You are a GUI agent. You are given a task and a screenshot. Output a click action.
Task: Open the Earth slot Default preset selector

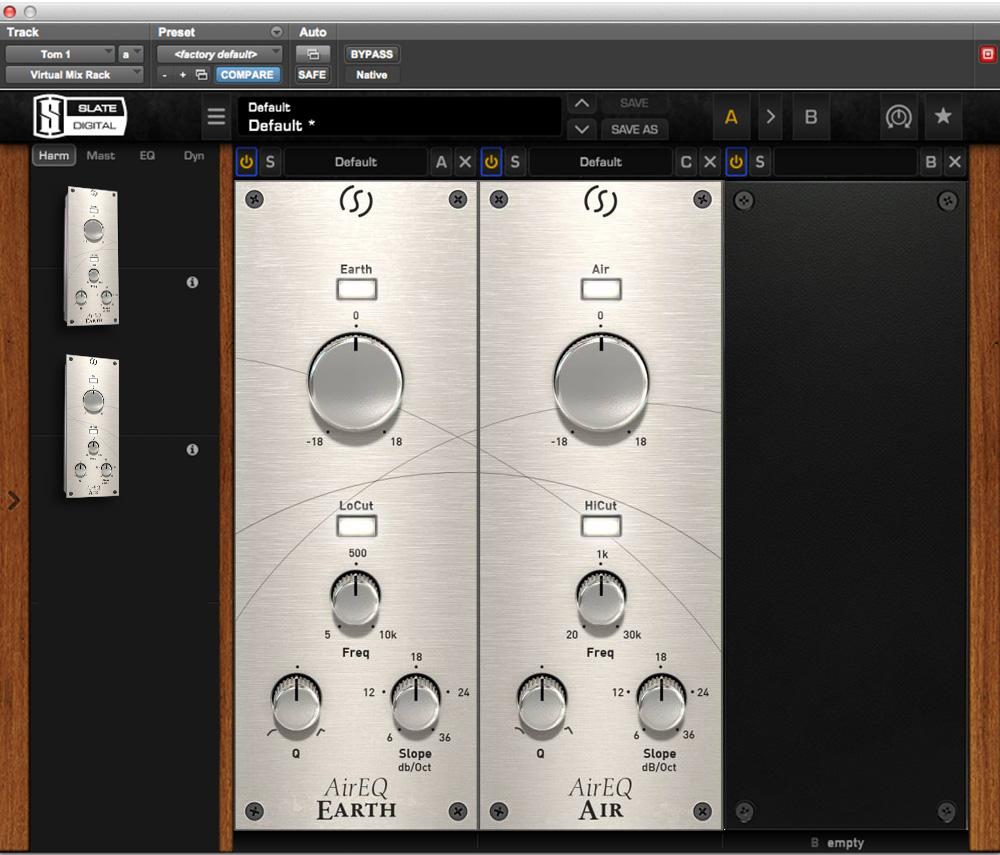pos(356,162)
